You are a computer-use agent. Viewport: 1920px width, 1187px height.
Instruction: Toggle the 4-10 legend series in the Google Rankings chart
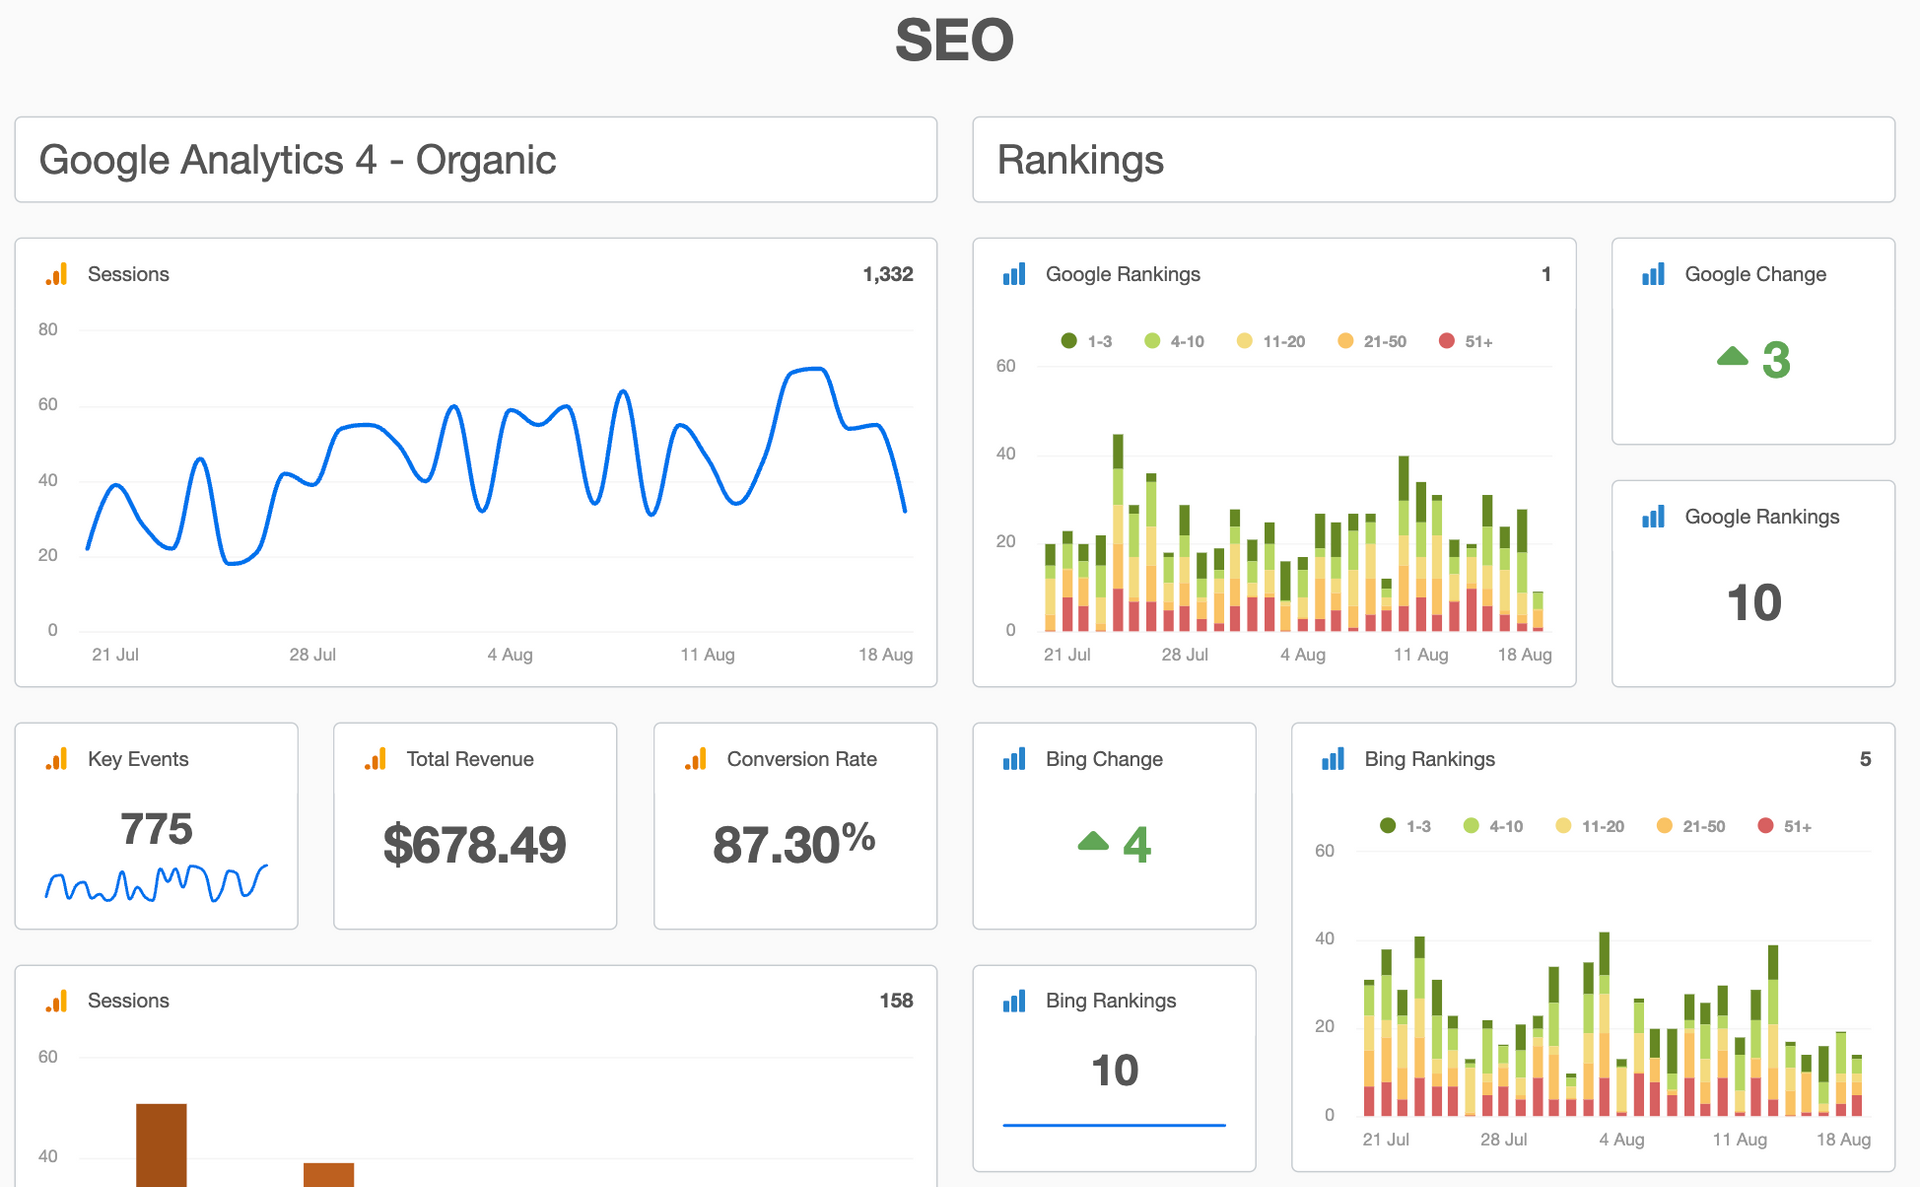(1175, 342)
